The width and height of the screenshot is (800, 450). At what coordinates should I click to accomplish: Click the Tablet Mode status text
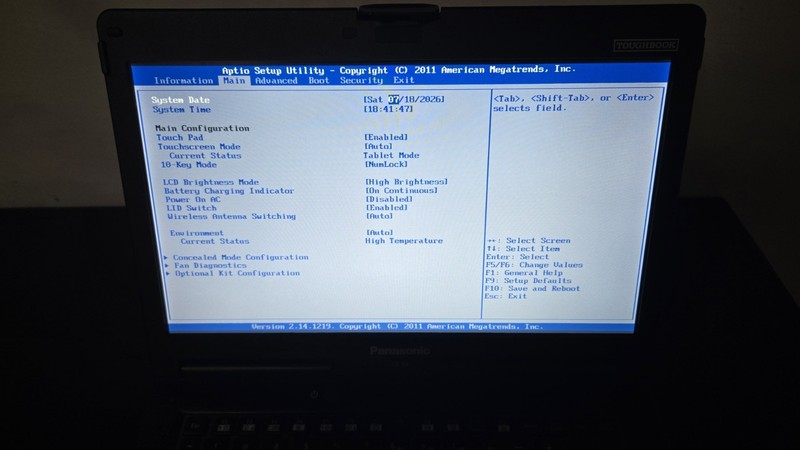(391, 155)
